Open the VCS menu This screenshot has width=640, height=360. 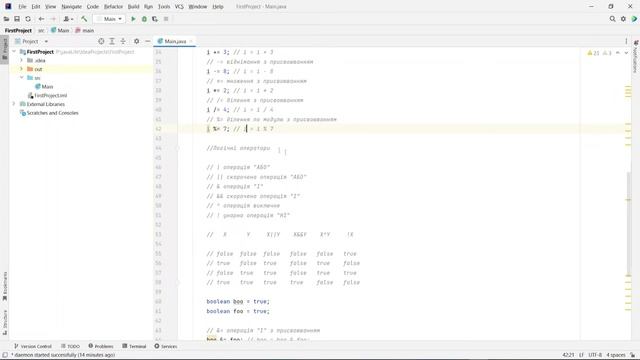pyautogui.click(x=179, y=7)
